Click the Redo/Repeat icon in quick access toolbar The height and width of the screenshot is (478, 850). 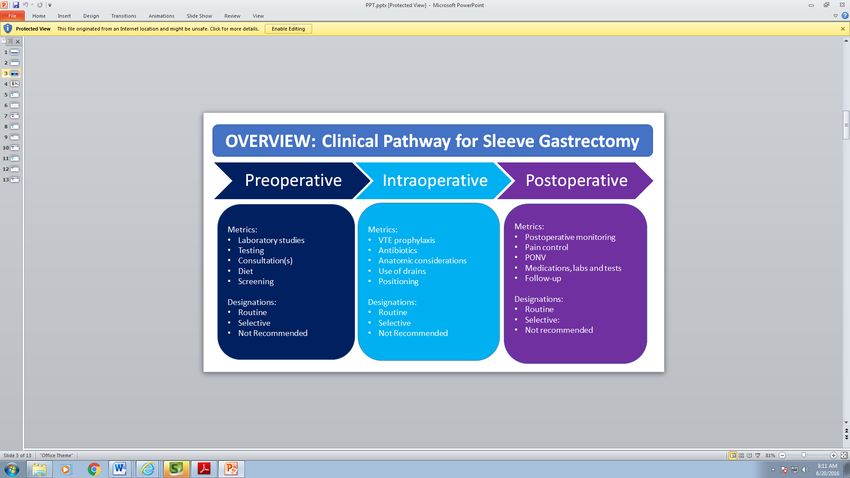point(40,5)
